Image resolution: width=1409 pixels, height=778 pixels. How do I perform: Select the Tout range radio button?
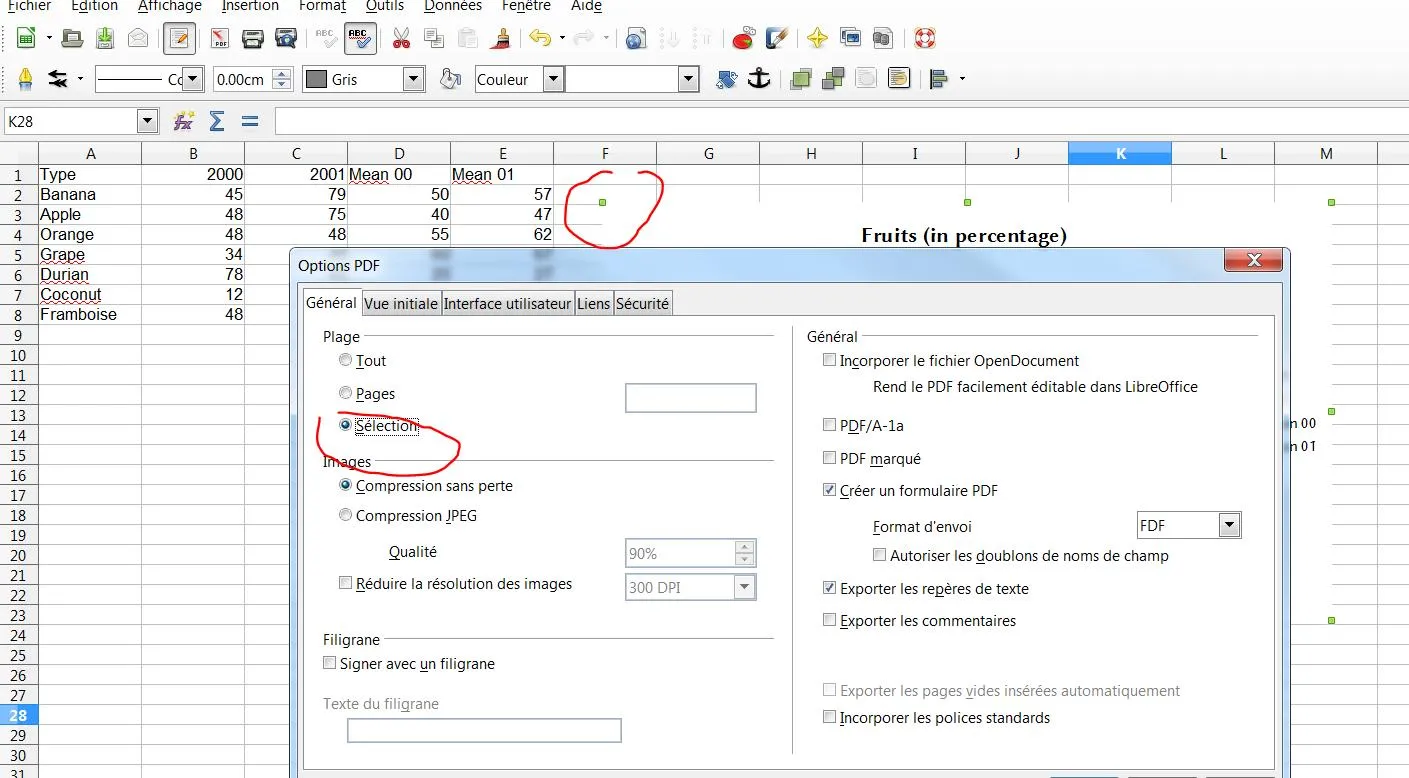[x=346, y=360]
